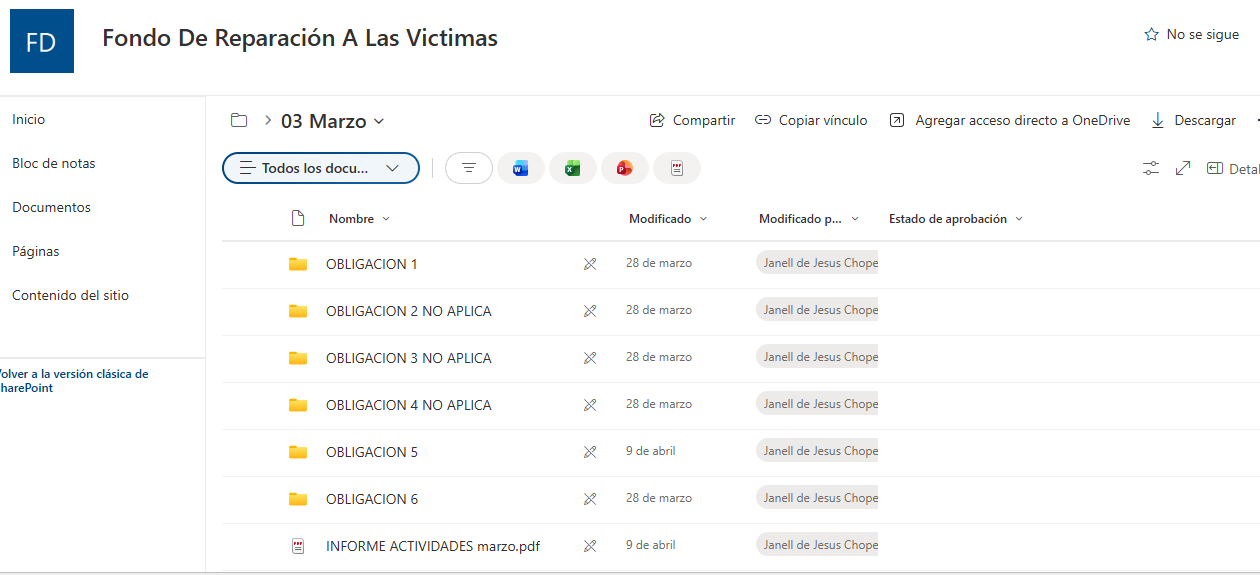The width and height of the screenshot is (1260, 575).
Task: Filter by Excel files icon
Action: coord(572,168)
